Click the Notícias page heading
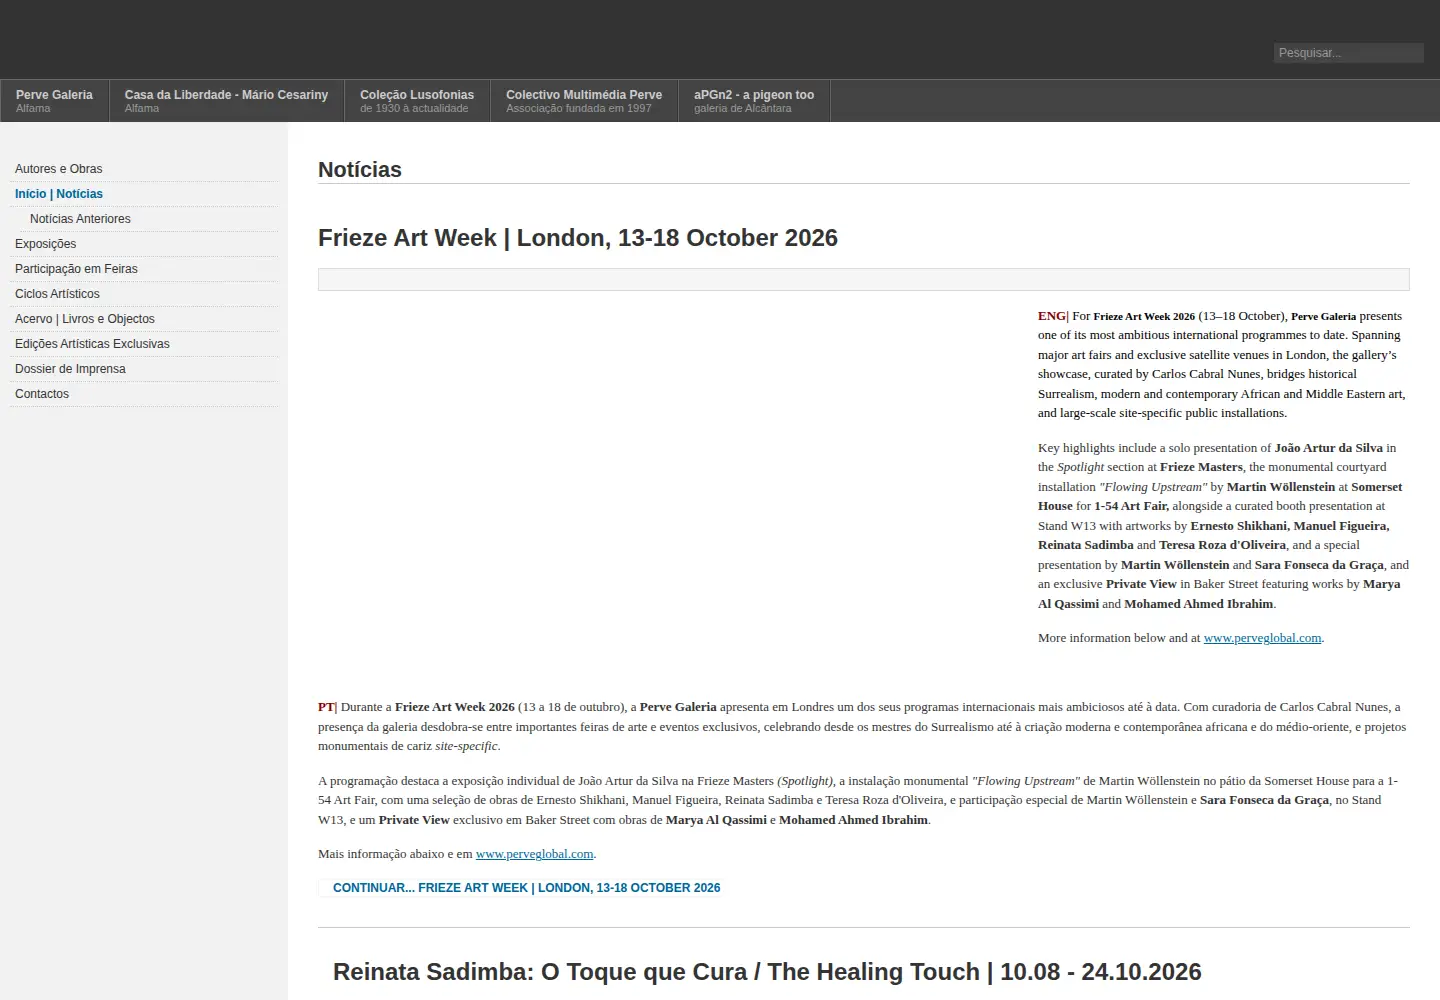This screenshot has height=1000, width=1440. pyautogui.click(x=360, y=170)
